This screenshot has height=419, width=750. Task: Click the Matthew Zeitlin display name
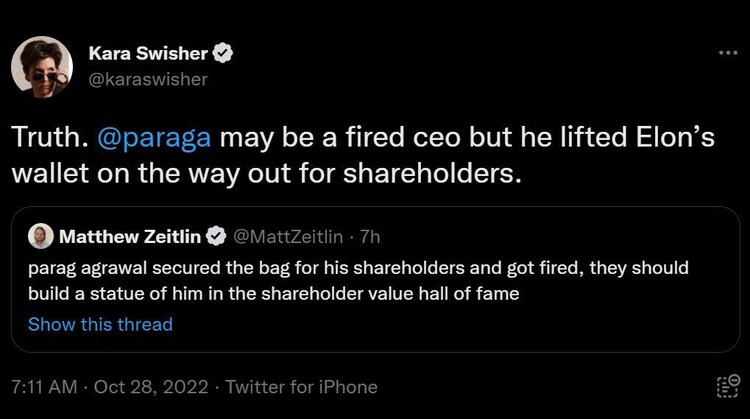click(130, 237)
